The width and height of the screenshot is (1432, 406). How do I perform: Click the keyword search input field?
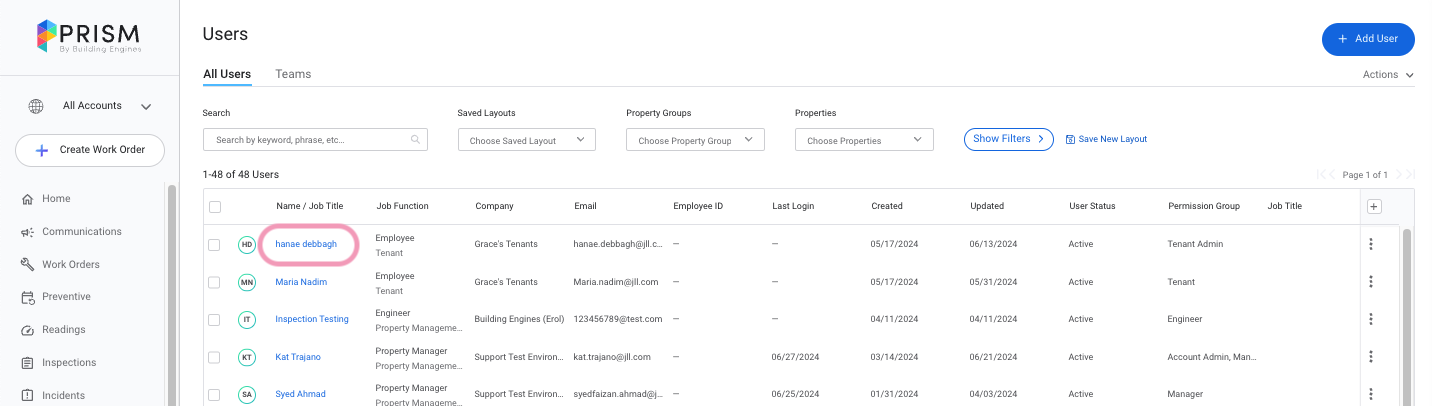click(x=312, y=140)
